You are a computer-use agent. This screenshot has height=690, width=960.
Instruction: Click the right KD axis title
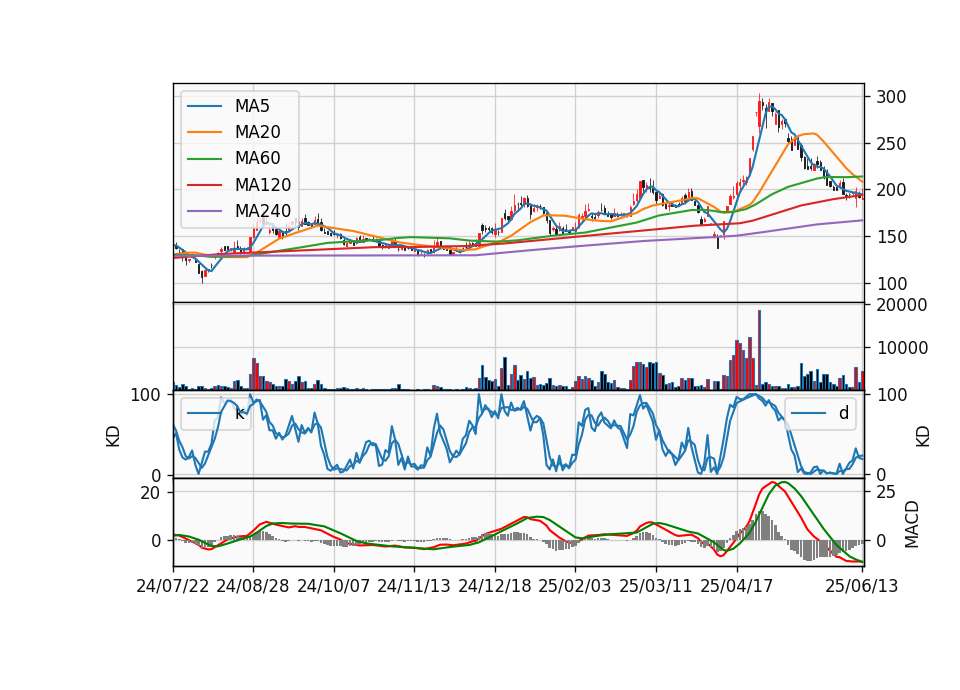(923, 437)
